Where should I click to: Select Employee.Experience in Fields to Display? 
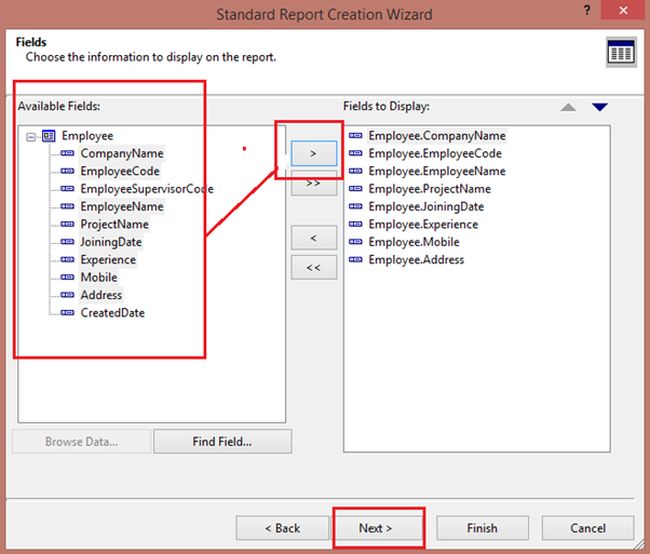coord(423,224)
